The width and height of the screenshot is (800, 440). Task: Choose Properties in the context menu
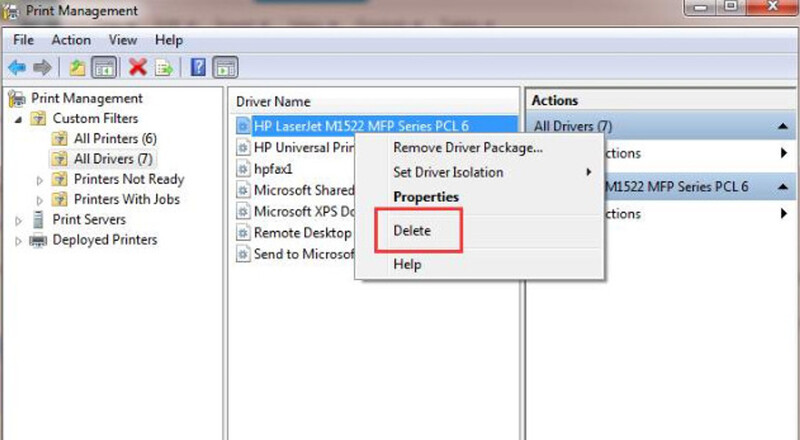[x=480, y=197]
